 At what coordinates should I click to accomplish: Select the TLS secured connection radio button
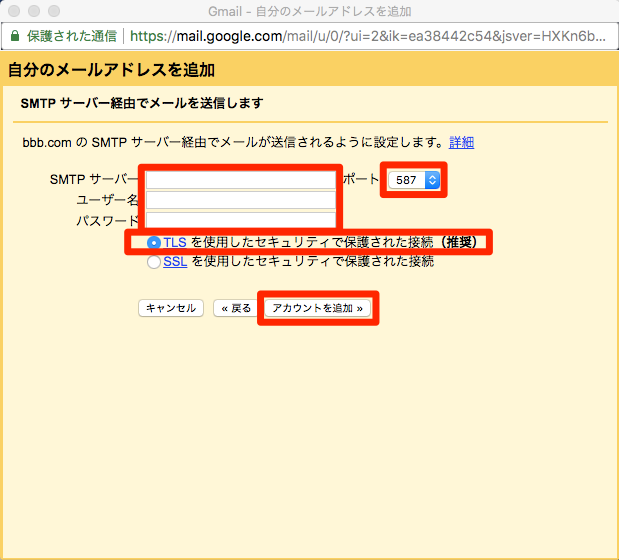[154, 242]
